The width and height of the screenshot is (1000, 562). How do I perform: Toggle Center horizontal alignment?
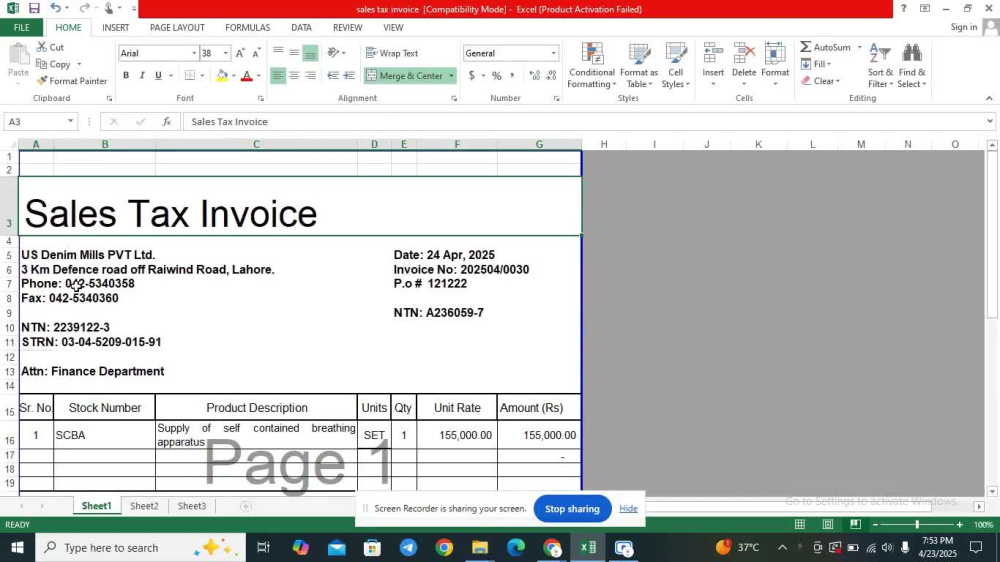294,75
